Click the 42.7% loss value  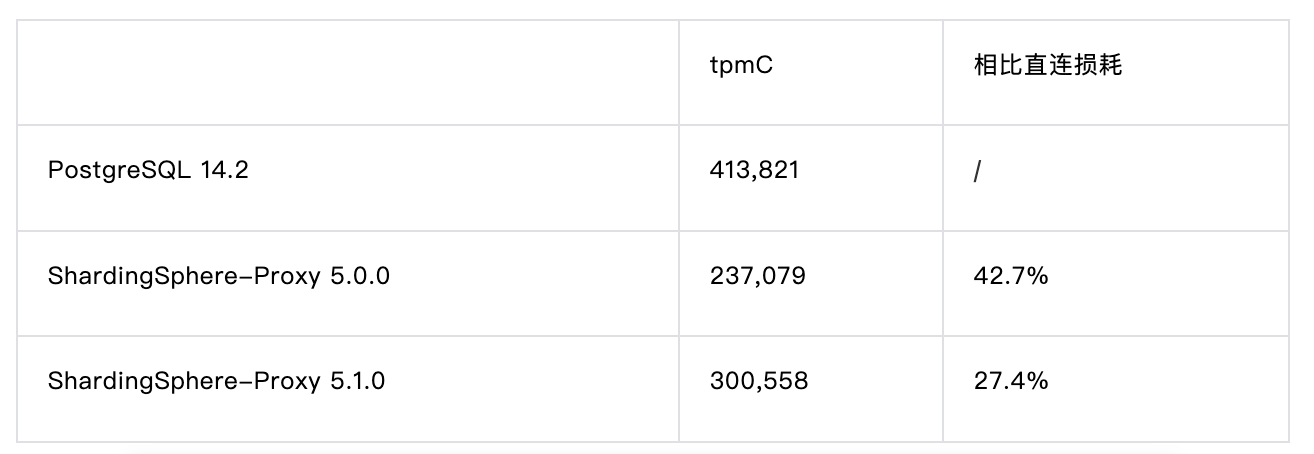click(x=1010, y=276)
